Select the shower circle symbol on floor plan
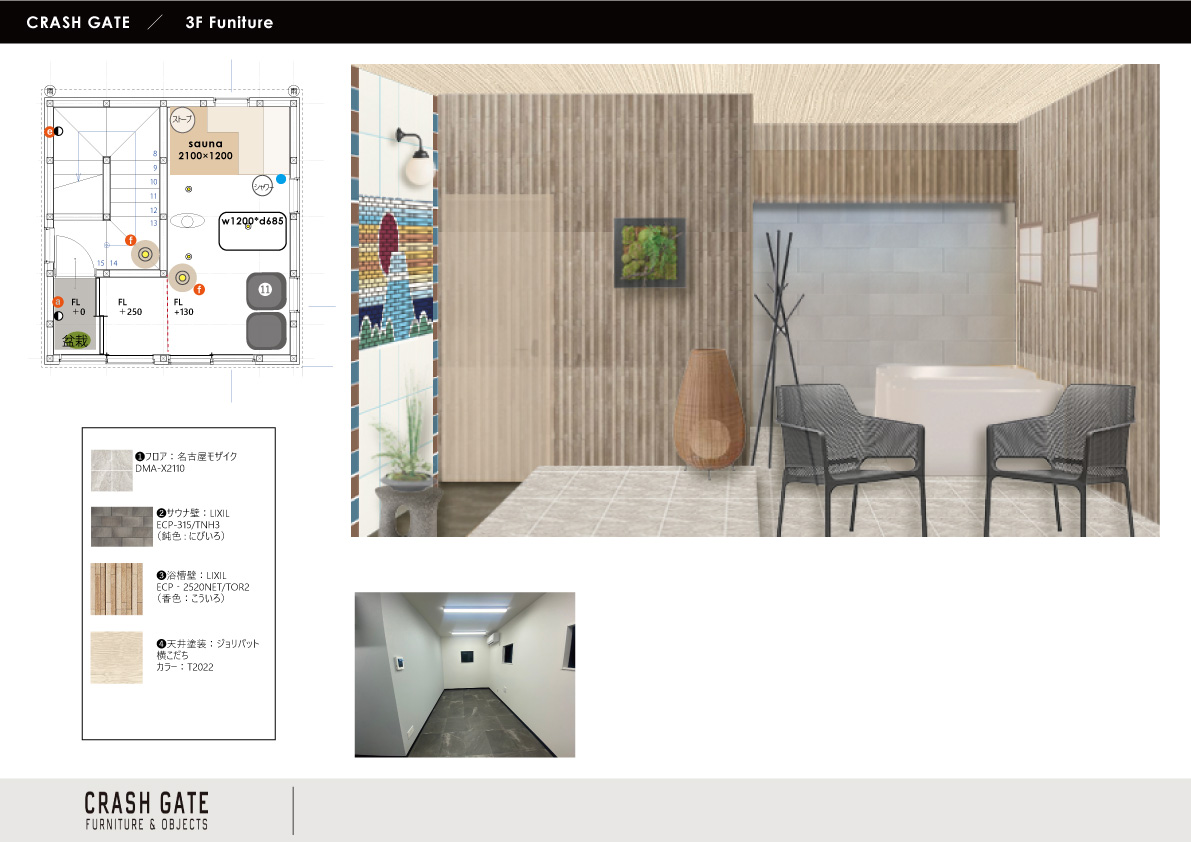Viewport: 1191px width, 842px height. 263,185
